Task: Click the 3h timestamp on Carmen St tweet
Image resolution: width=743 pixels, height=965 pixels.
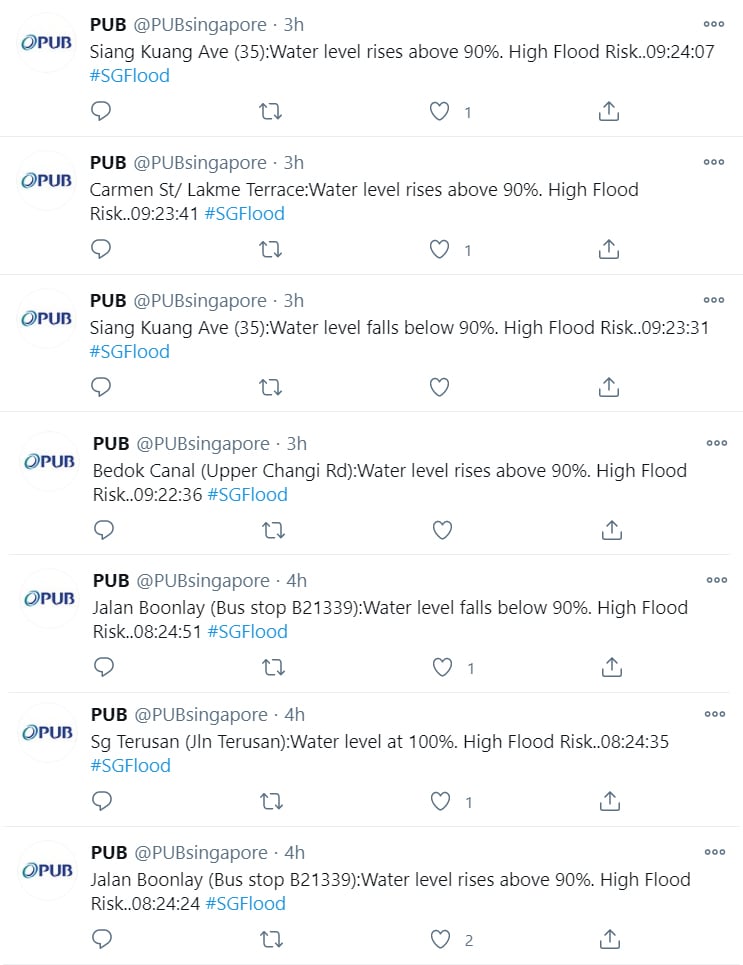Action: coord(294,162)
